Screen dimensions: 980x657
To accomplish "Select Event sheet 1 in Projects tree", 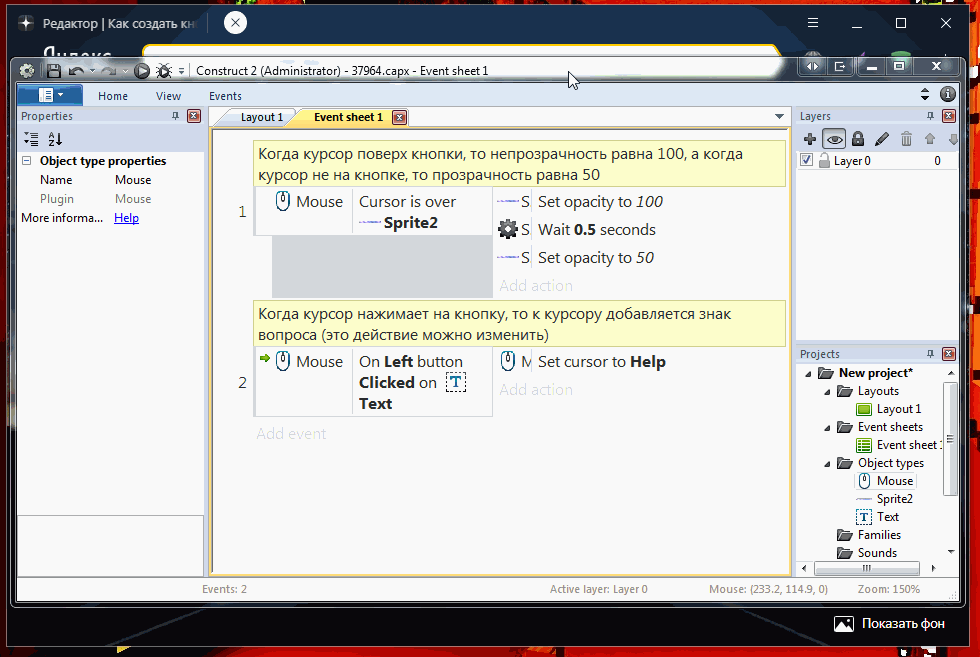I will [x=908, y=444].
